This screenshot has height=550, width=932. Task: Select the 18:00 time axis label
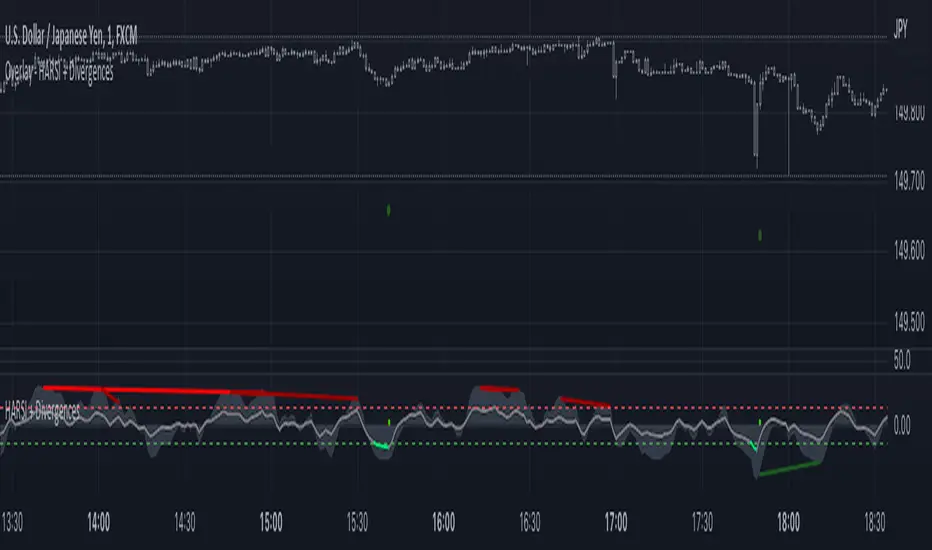pos(788,523)
